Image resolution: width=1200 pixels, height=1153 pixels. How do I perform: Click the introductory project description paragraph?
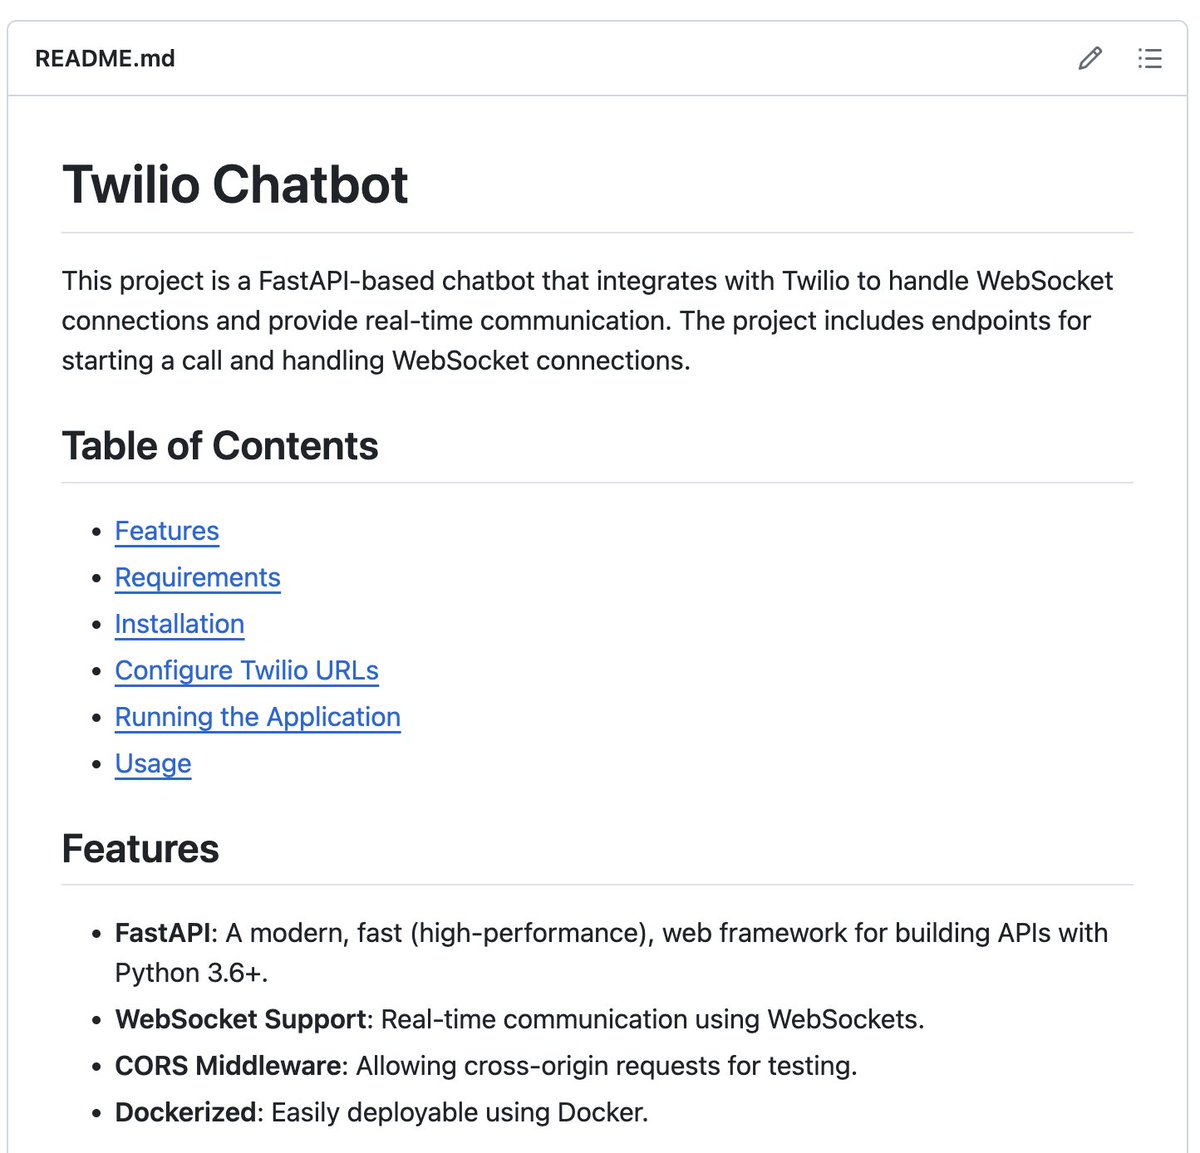coord(588,321)
